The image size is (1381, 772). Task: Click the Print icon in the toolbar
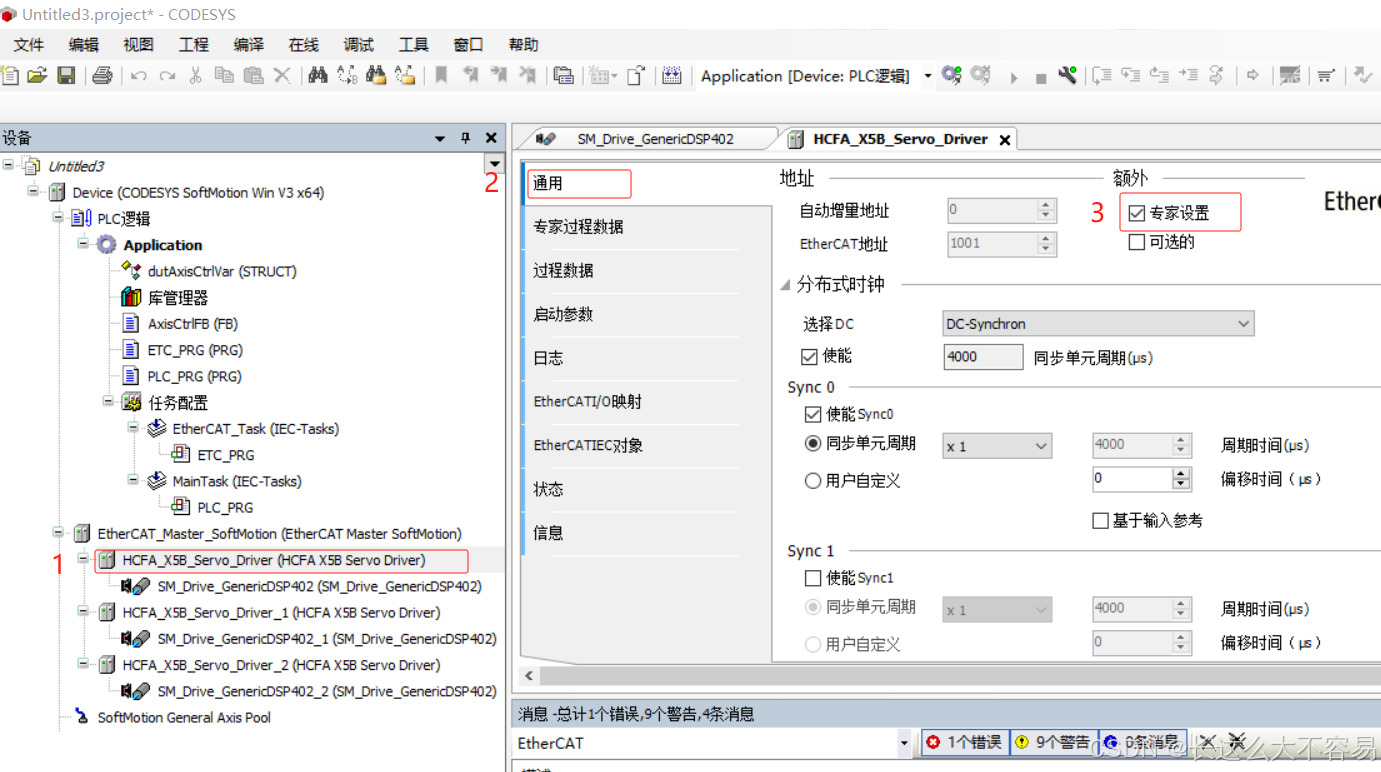pyautogui.click(x=104, y=75)
